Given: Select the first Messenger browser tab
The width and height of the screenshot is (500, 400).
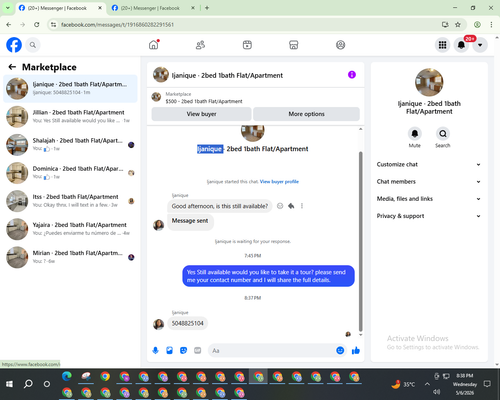Looking at the screenshot, I should click(x=59, y=8).
